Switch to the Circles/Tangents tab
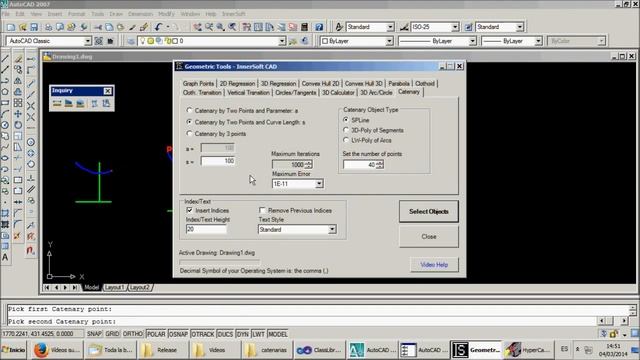 296,93
